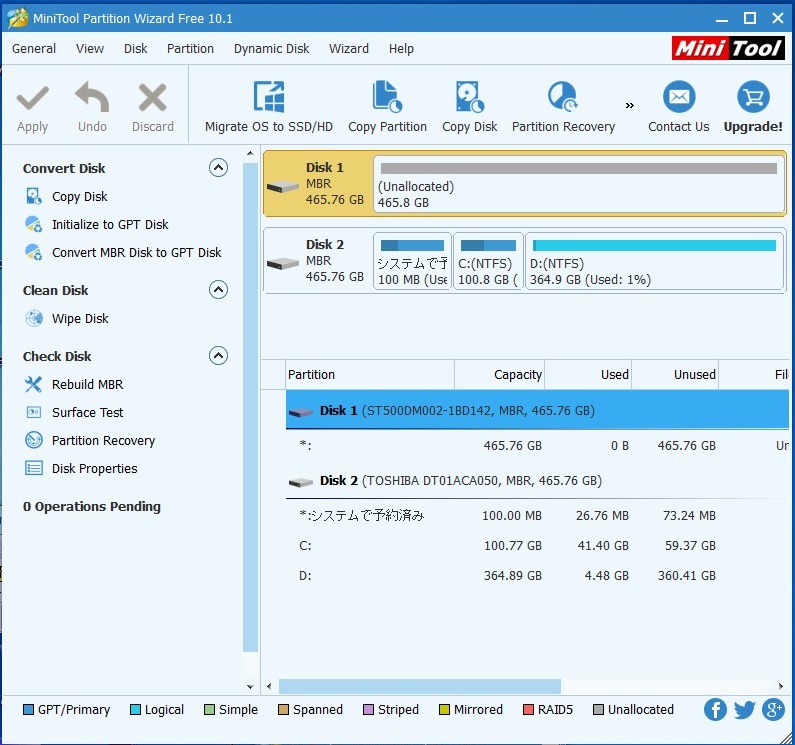Sort by the Unused column header

[675, 374]
